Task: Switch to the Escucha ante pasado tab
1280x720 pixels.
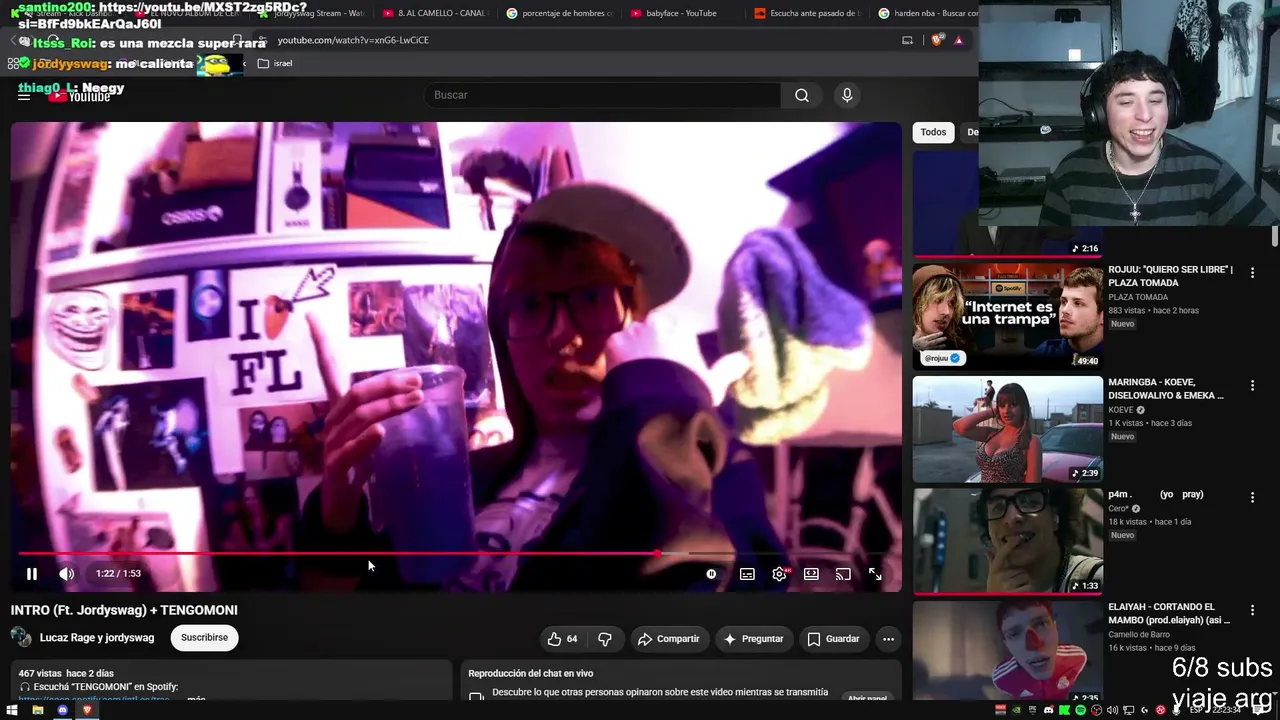Action: click(808, 13)
